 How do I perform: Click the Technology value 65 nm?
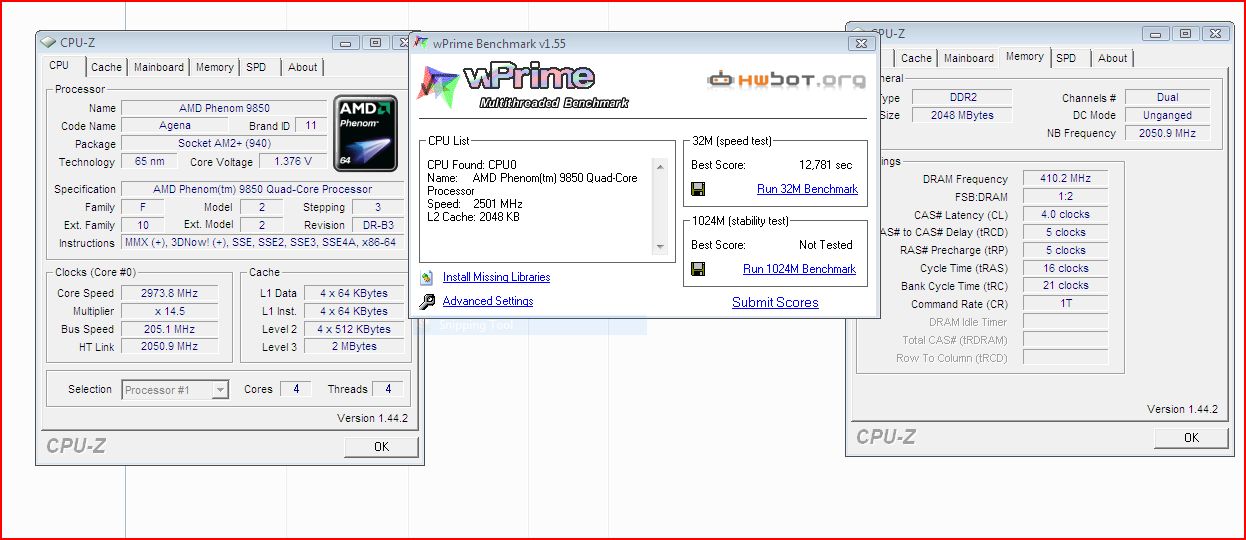(150, 162)
